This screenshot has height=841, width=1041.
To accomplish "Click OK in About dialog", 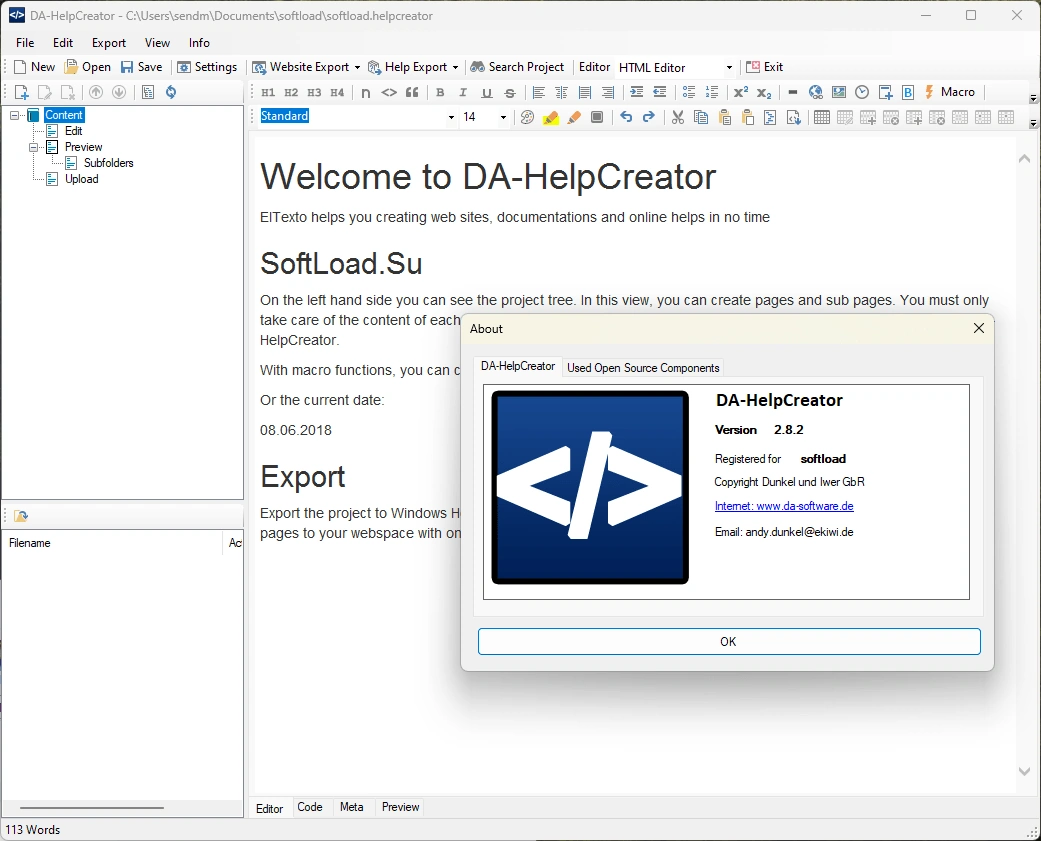I will tap(729, 641).
